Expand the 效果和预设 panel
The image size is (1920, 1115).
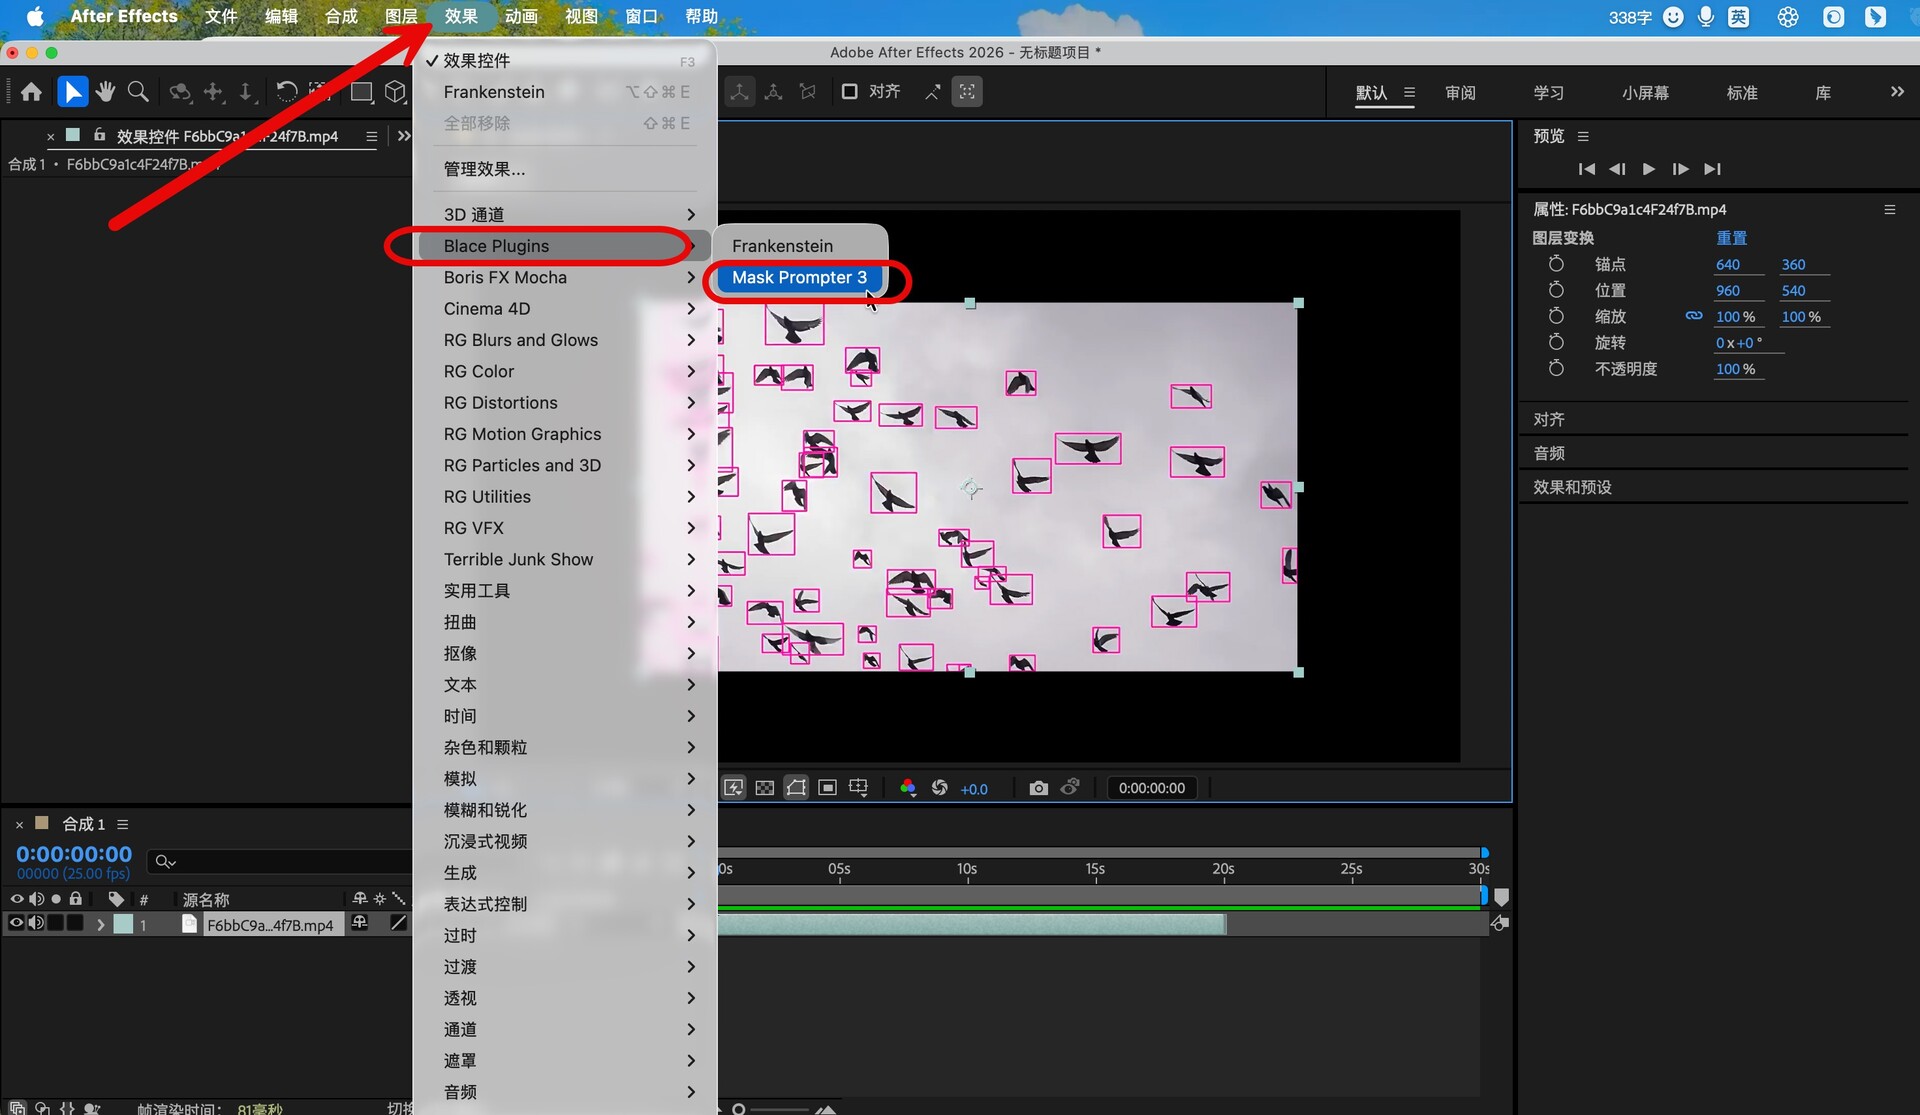pos(1572,487)
